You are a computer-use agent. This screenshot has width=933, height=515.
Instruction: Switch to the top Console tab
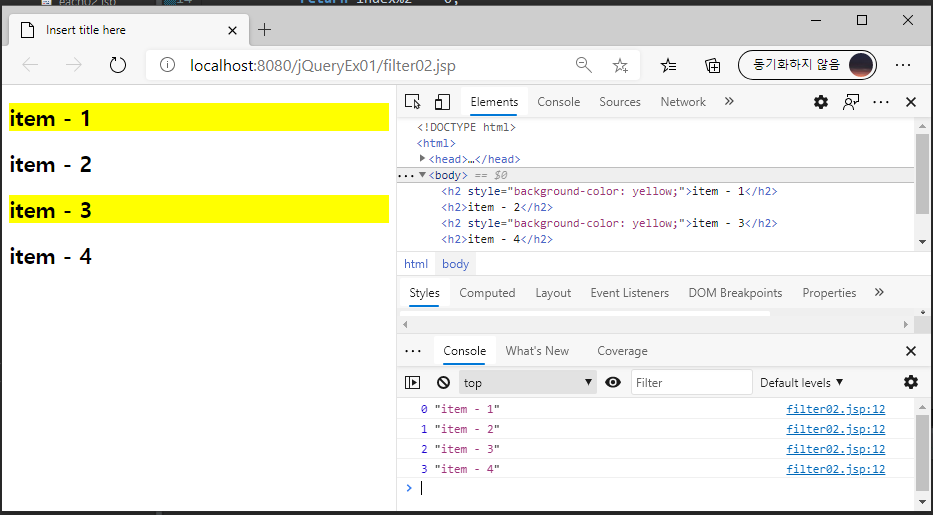point(559,102)
